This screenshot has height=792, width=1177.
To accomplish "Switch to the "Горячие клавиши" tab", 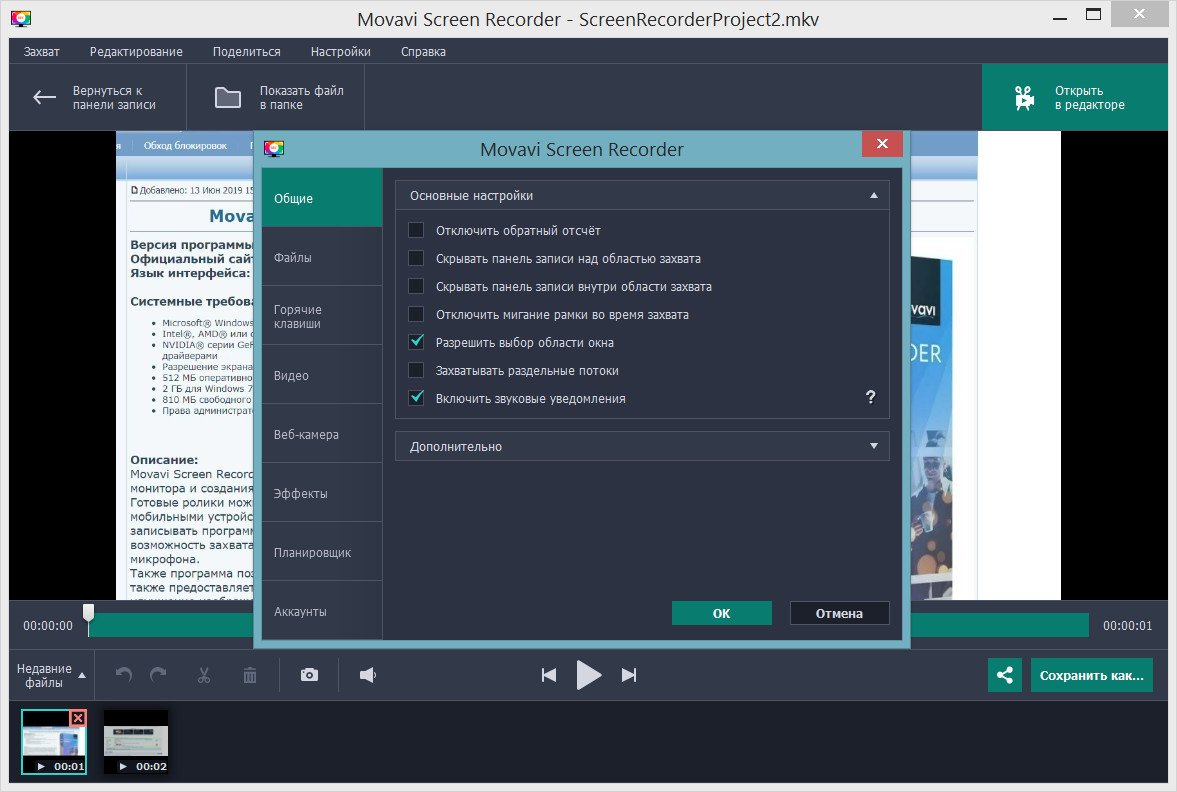I will coord(321,317).
